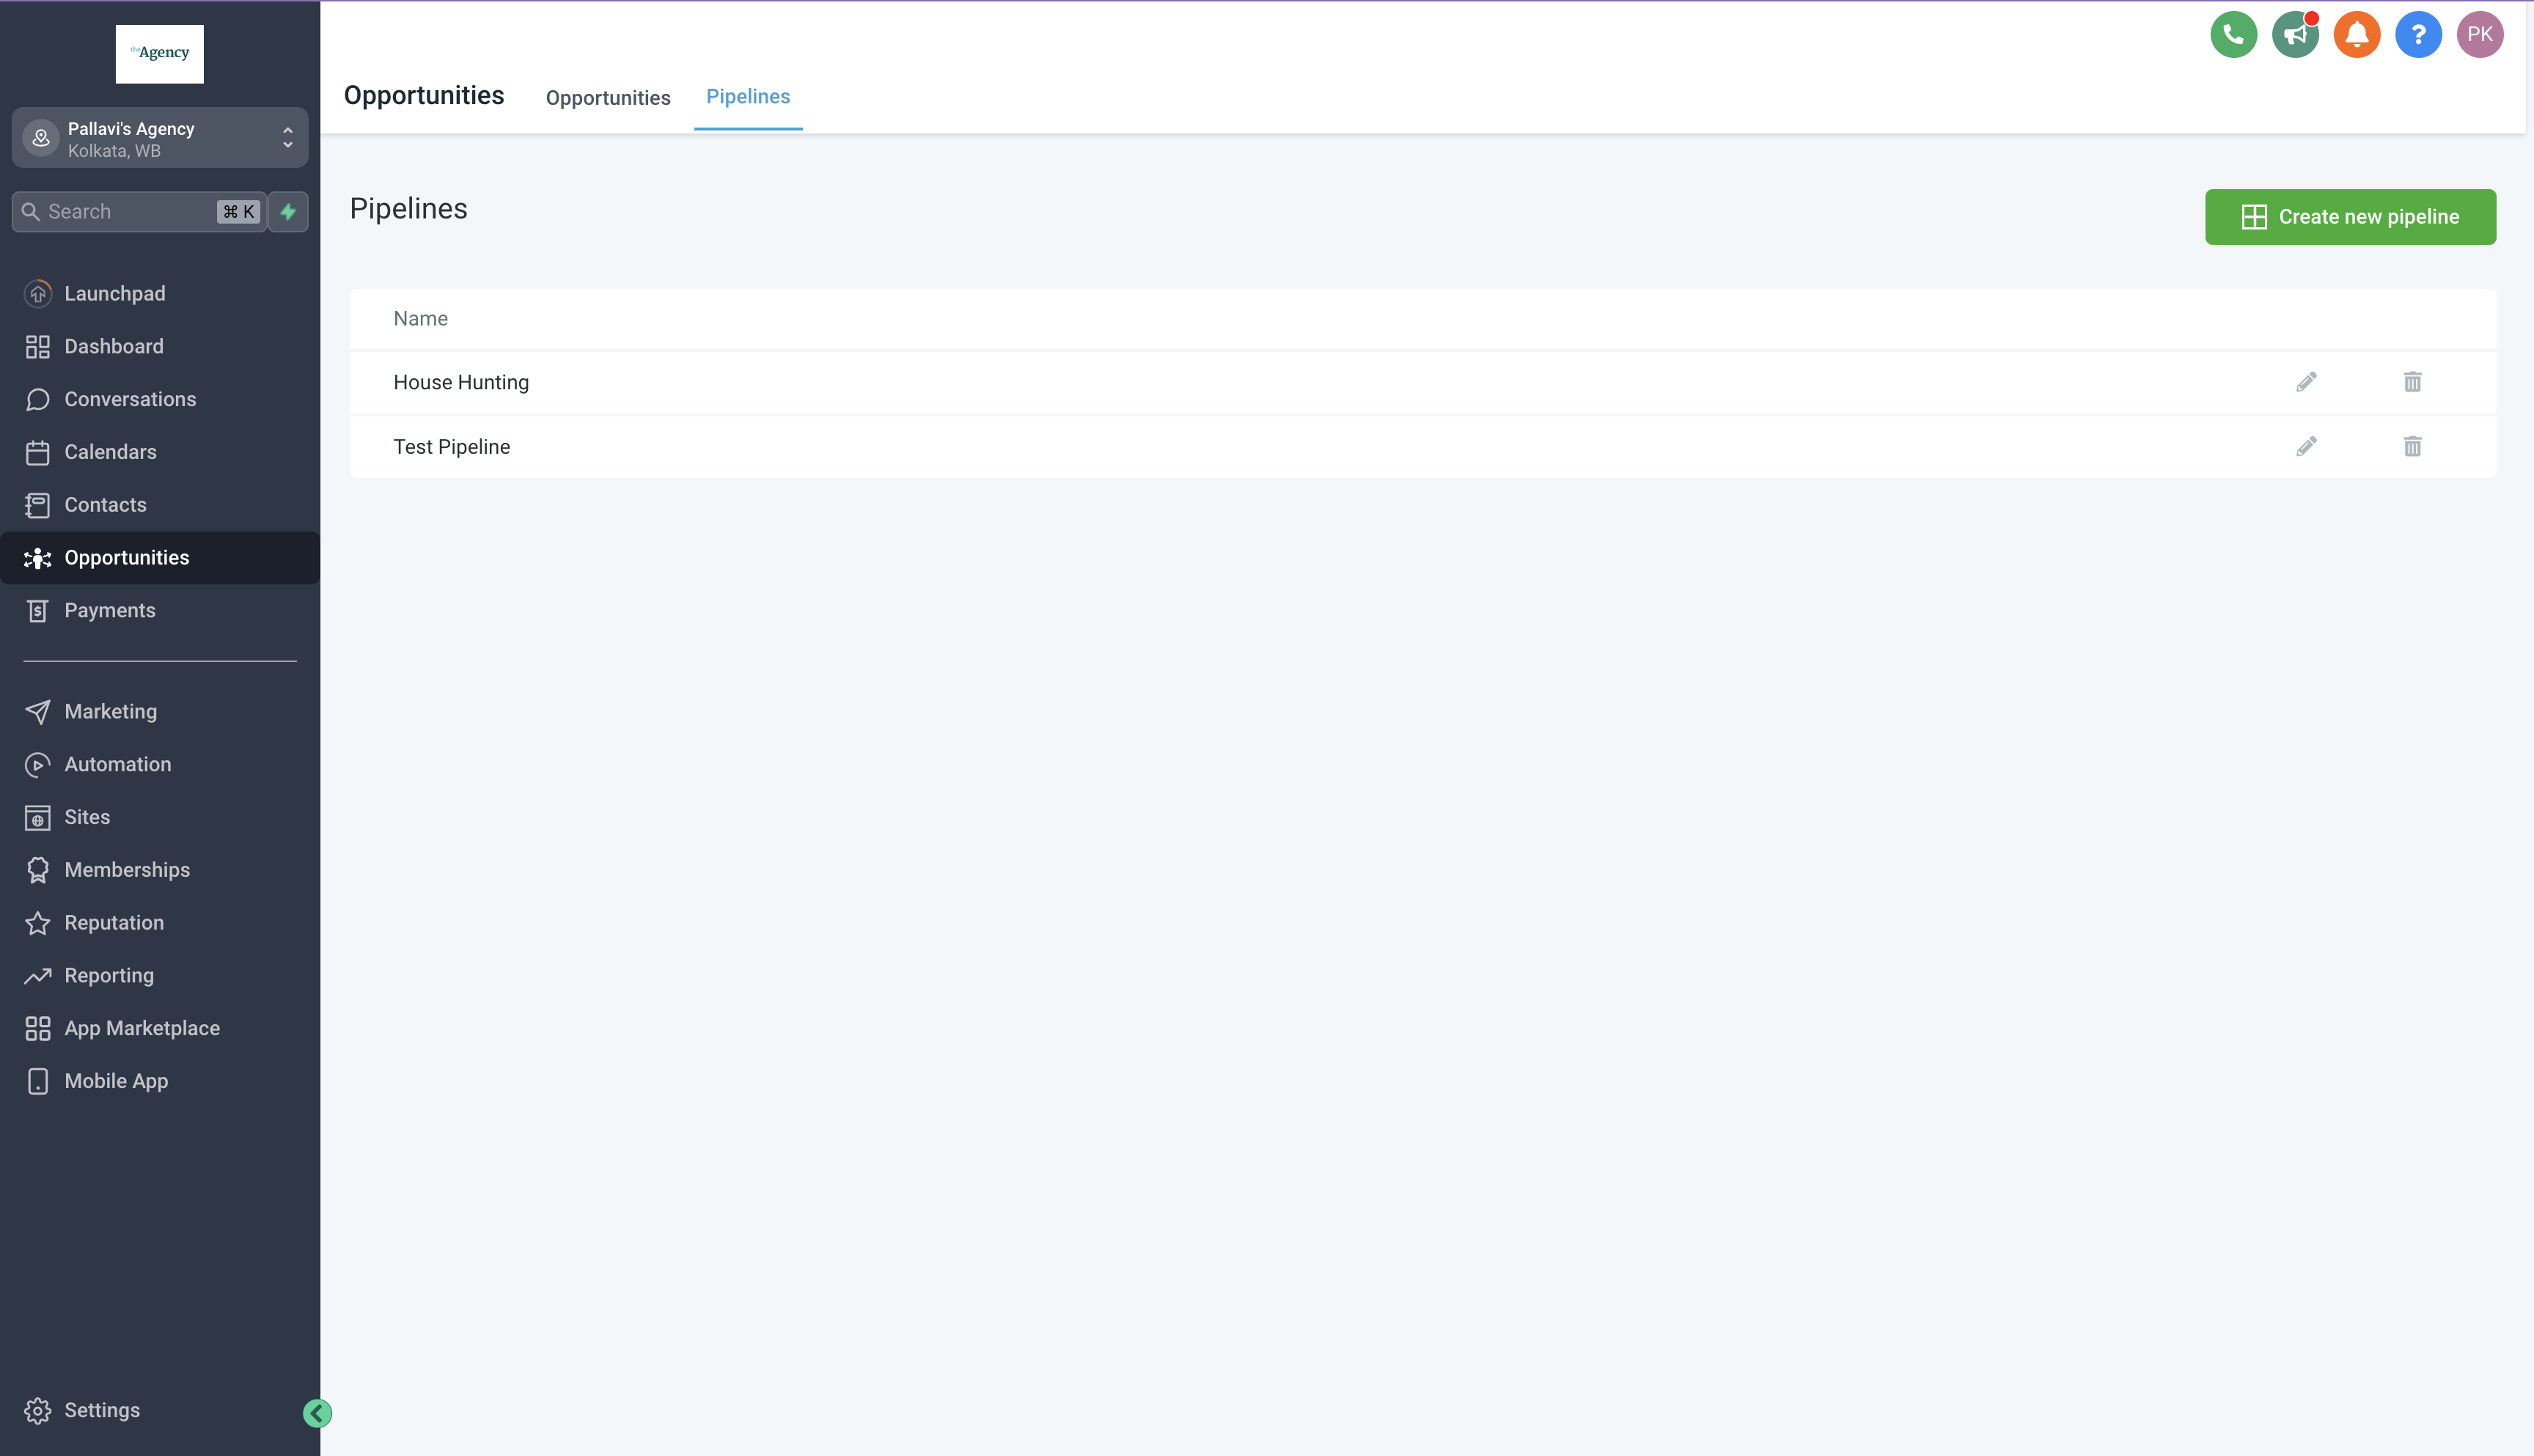Collapse the sidebar with green arrow

coord(317,1413)
